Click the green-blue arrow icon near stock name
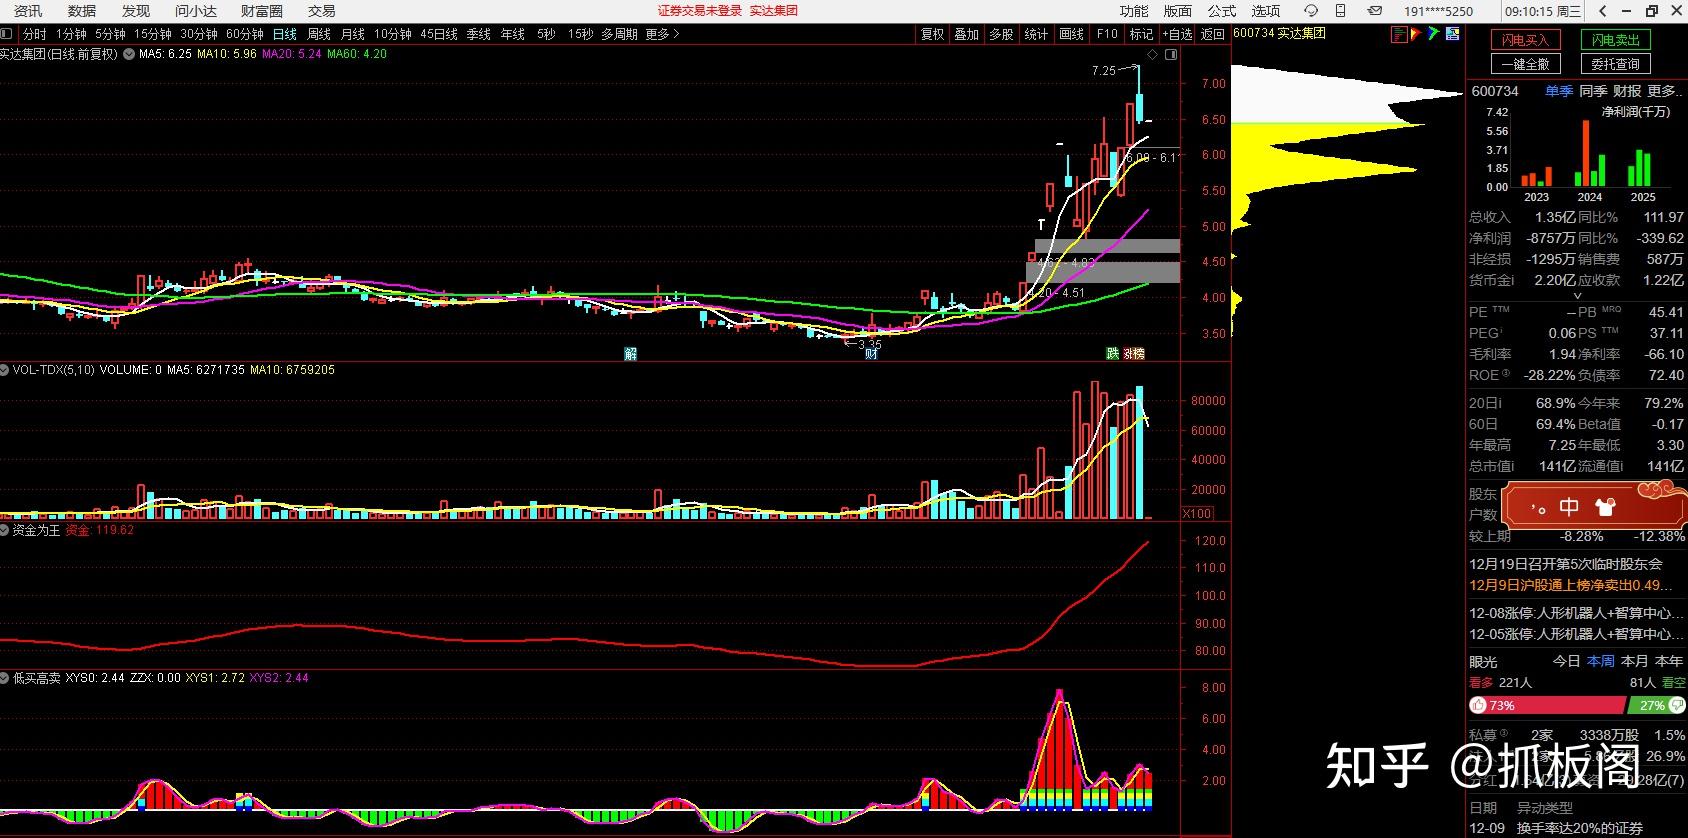Viewport: 1688px width, 838px height. [1433, 34]
